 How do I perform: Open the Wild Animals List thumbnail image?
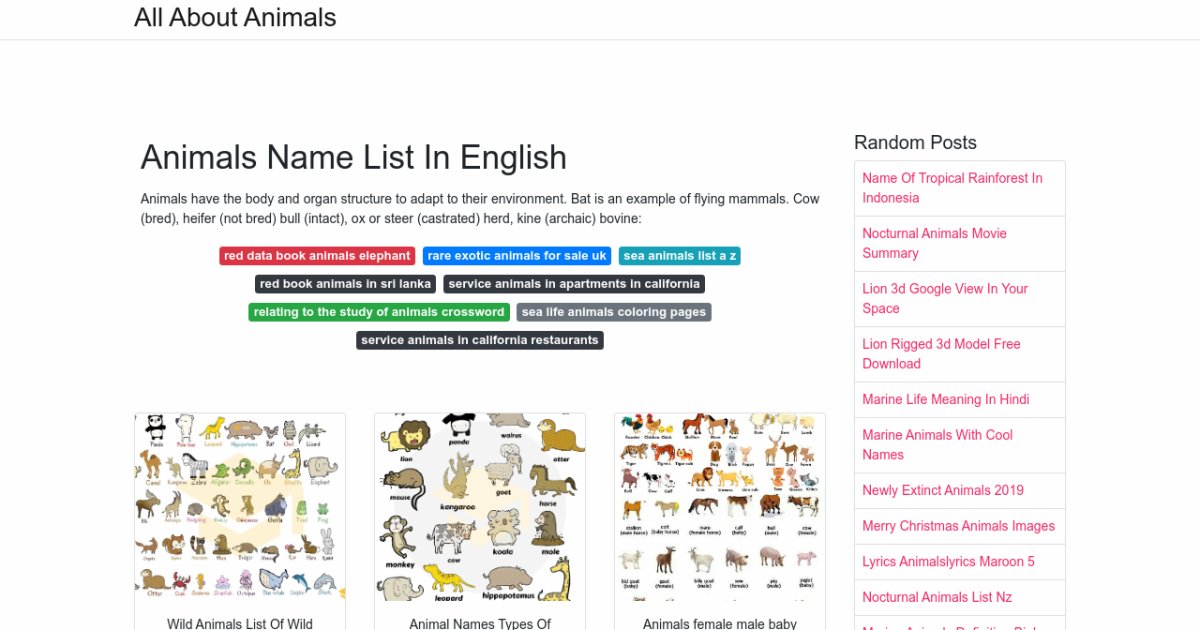pos(240,507)
